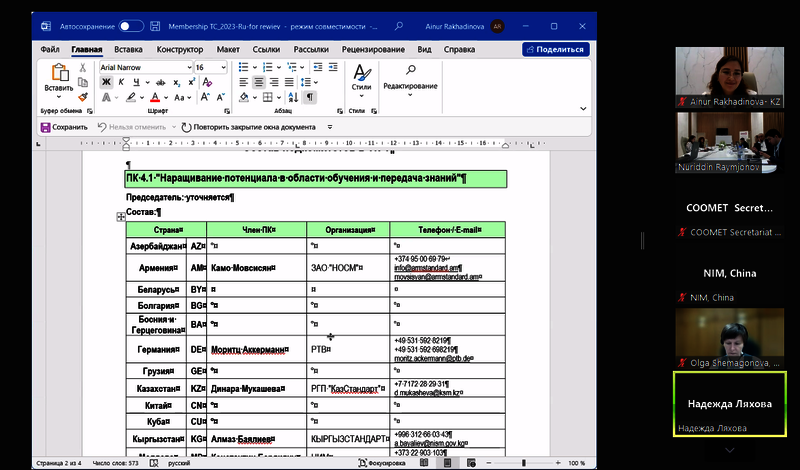Switch to the Конструктор tab
Image resolution: width=800 pixels, height=470 pixels.
[x=180, y=50]
